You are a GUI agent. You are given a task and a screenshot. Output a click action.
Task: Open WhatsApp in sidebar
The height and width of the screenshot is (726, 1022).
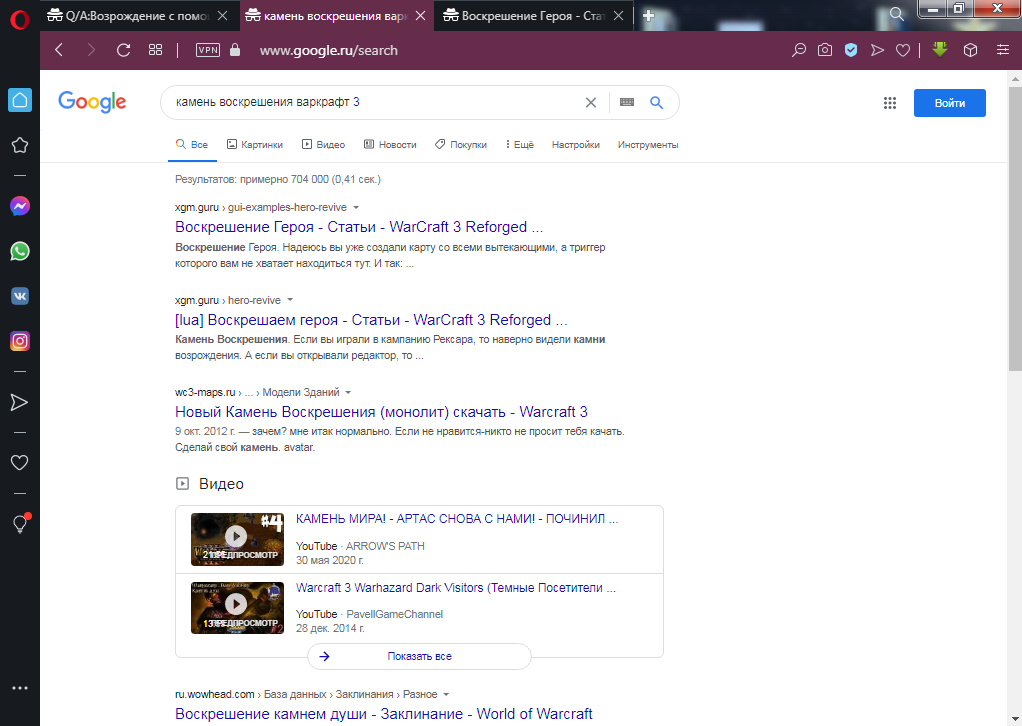coord(20,251)
